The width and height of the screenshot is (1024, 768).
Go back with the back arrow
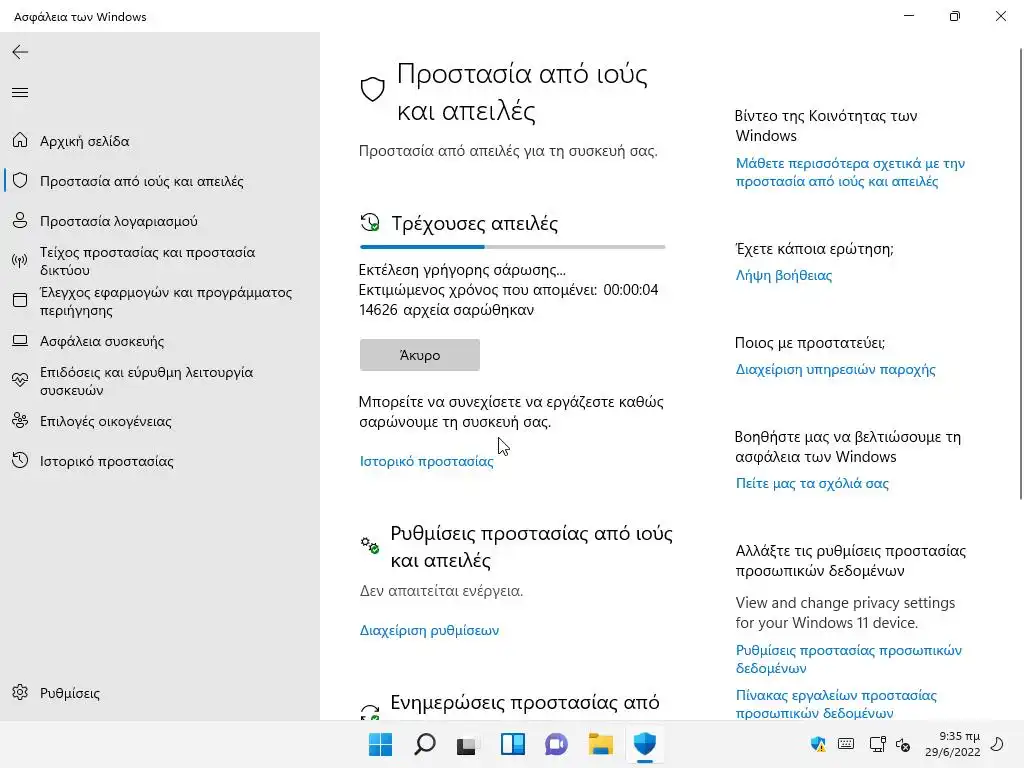[x=20, y=52]
